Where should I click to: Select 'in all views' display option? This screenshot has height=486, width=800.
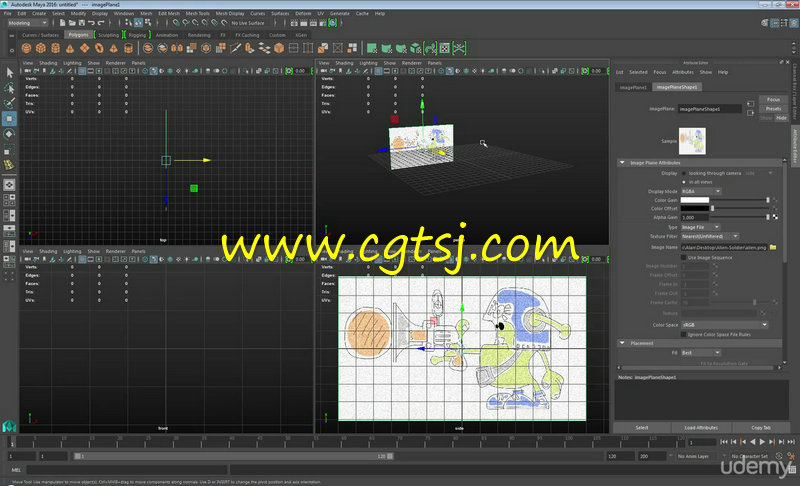(684, 182)
